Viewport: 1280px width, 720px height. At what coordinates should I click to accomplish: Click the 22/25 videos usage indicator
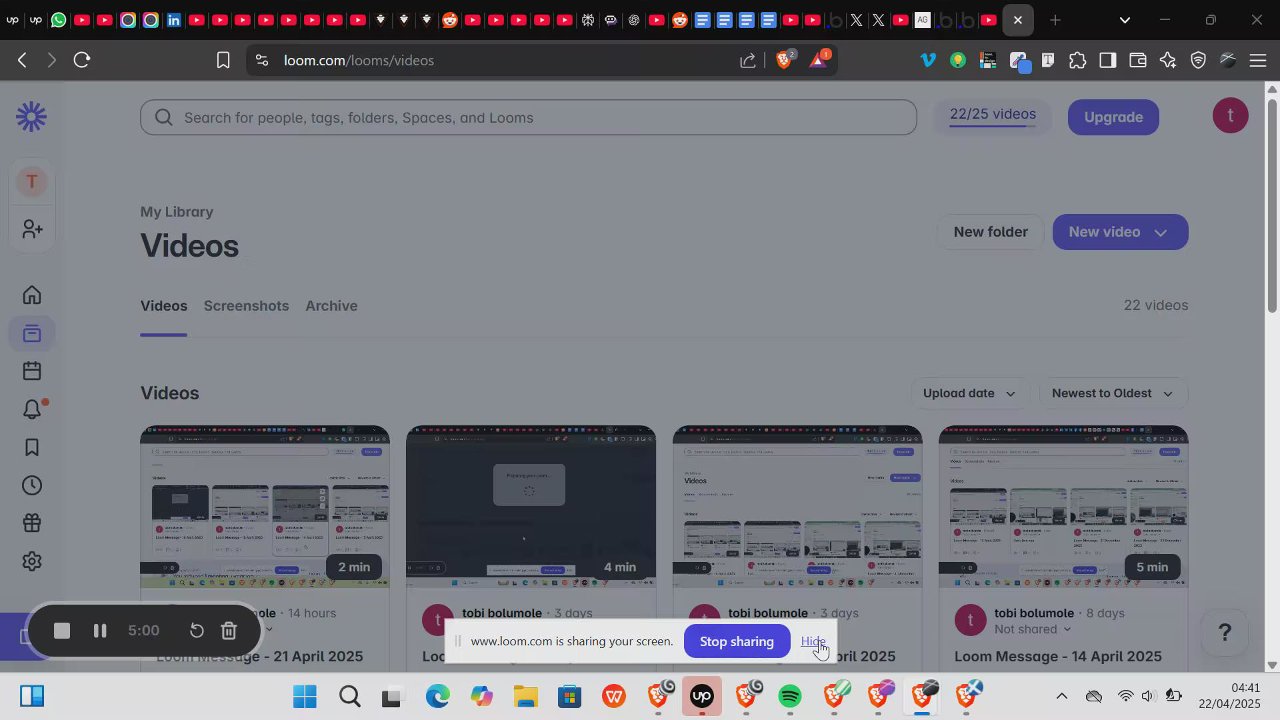(x=993, y=116)
